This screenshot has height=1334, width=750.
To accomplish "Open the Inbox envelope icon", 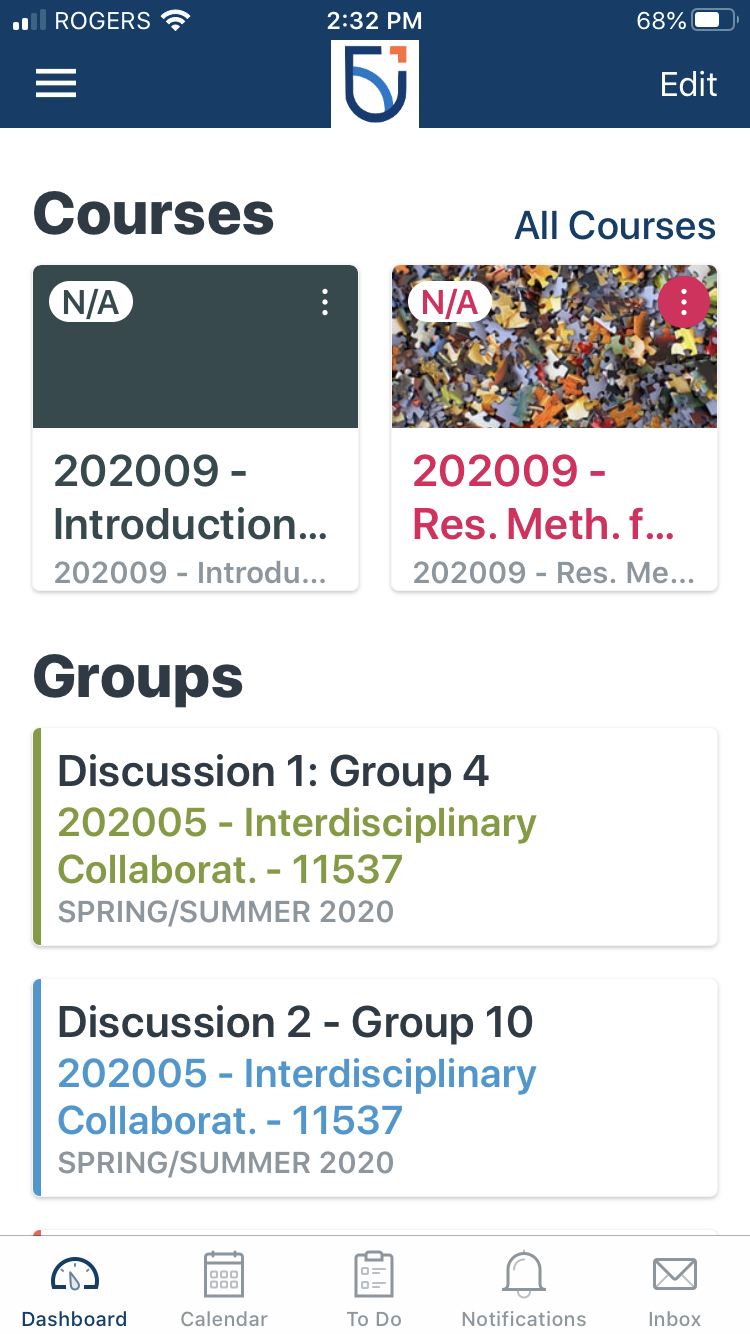I will pyautogui.click(x=674, y=1274).
